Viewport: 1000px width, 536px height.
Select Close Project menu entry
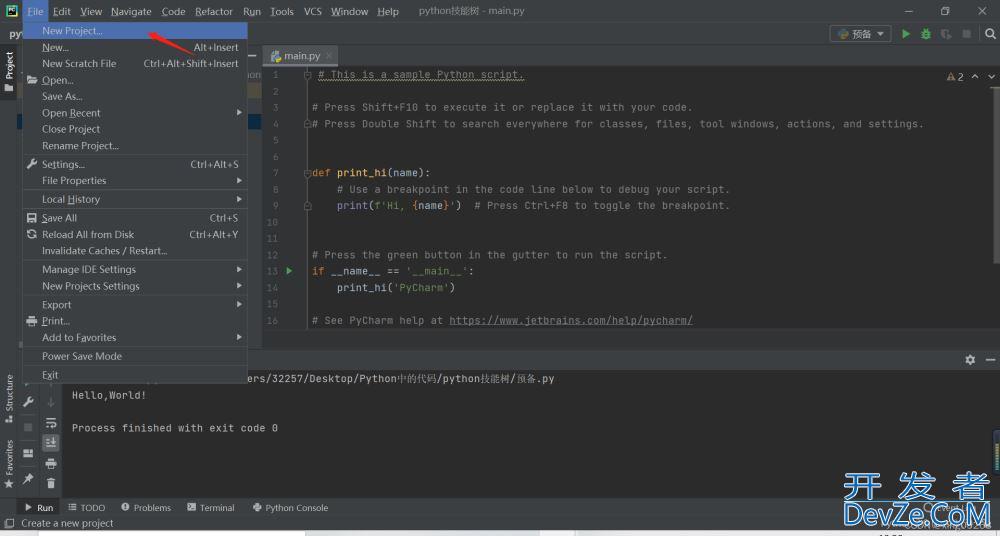(x=135, y=129)
